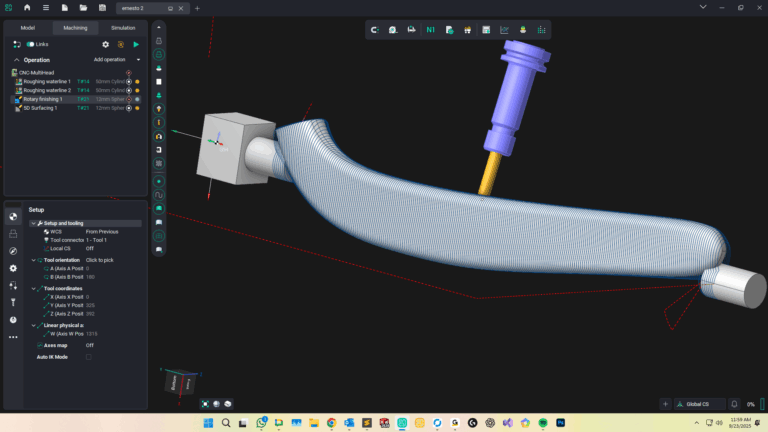Image resolution: width=768 pixels, height=432 pixels.
Task: Click the fit-to-view icon below viewport
Action: 206,404
